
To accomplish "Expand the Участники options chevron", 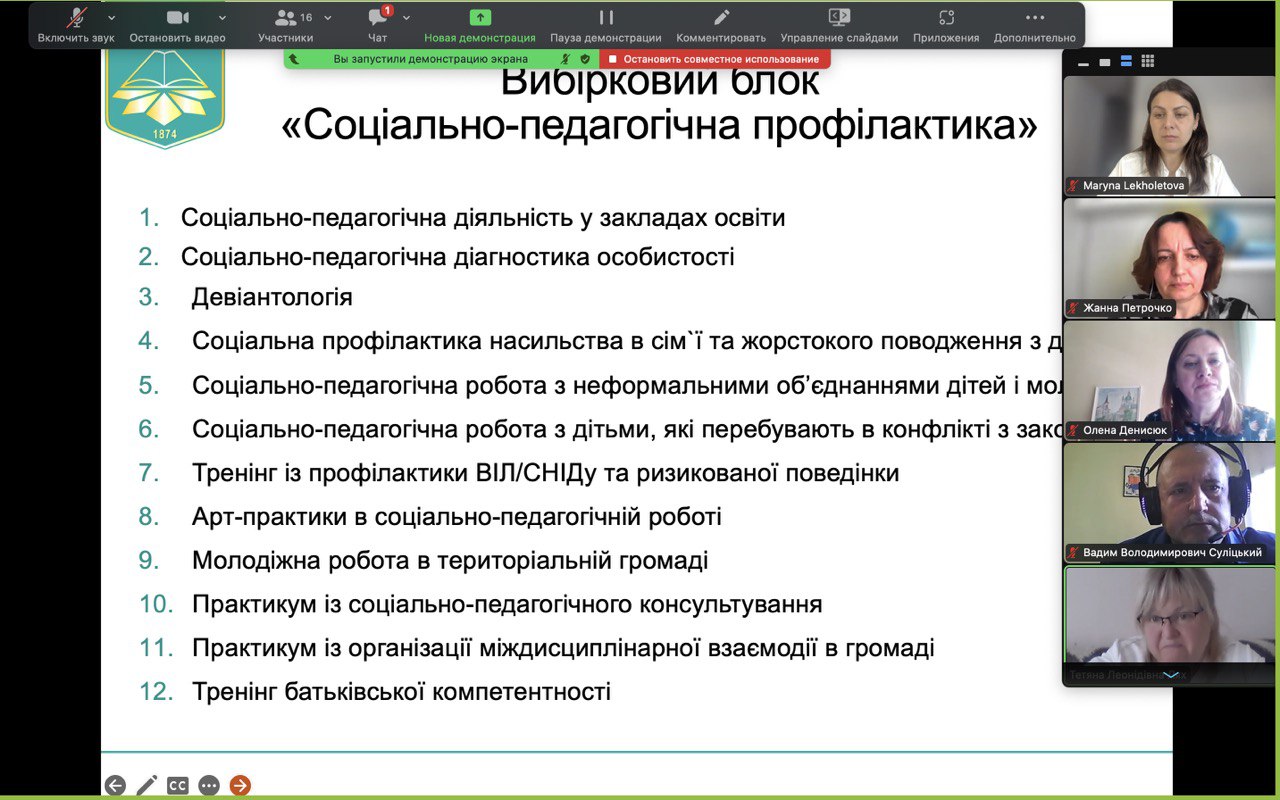I will (328, 18).
